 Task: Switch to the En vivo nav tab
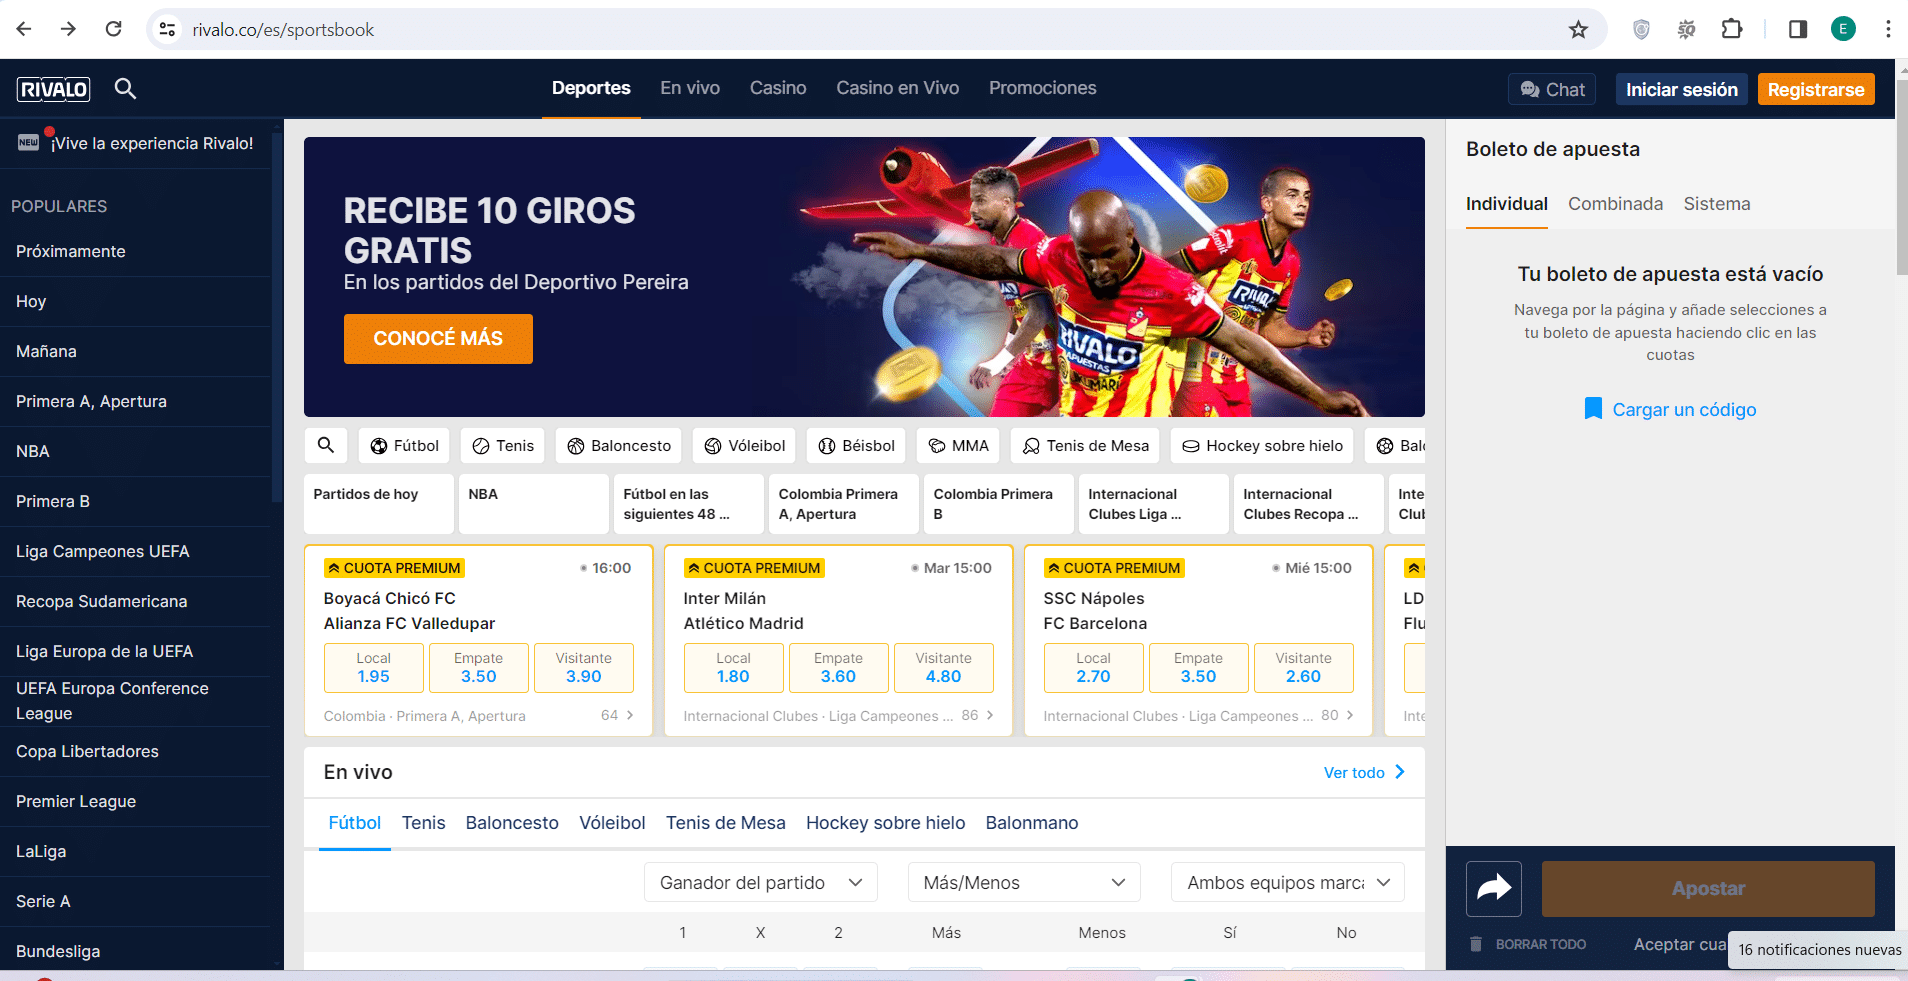690,88
